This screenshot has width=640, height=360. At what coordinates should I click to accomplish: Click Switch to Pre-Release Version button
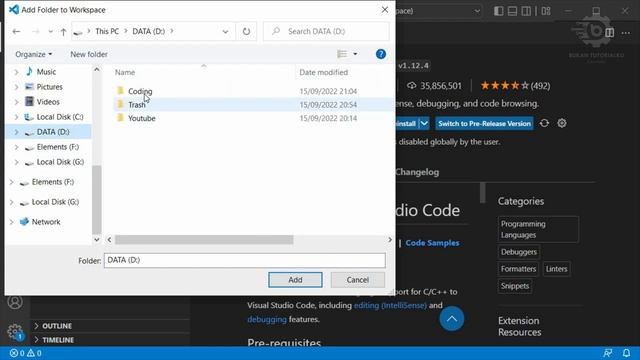tap(484, 123)
